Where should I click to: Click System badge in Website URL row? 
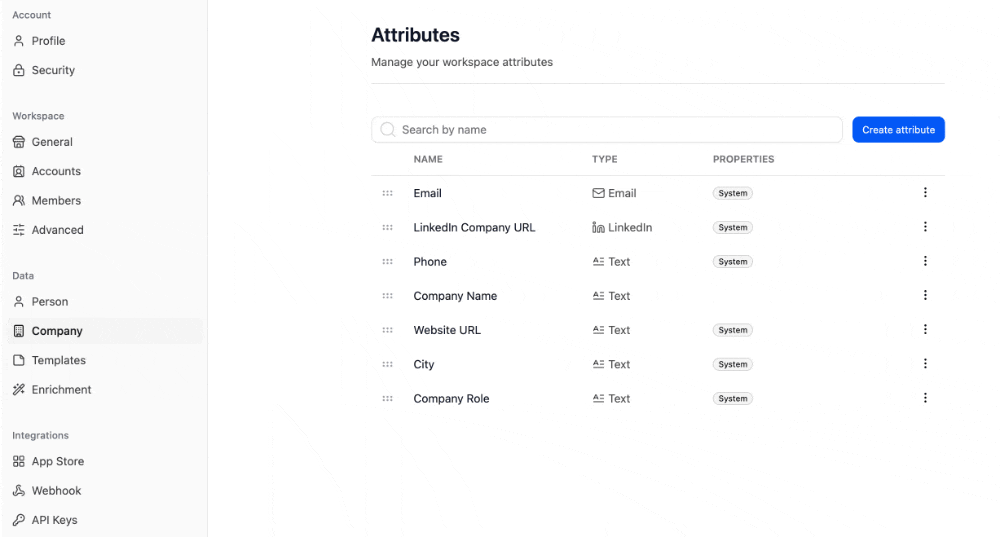pos(733,330)
